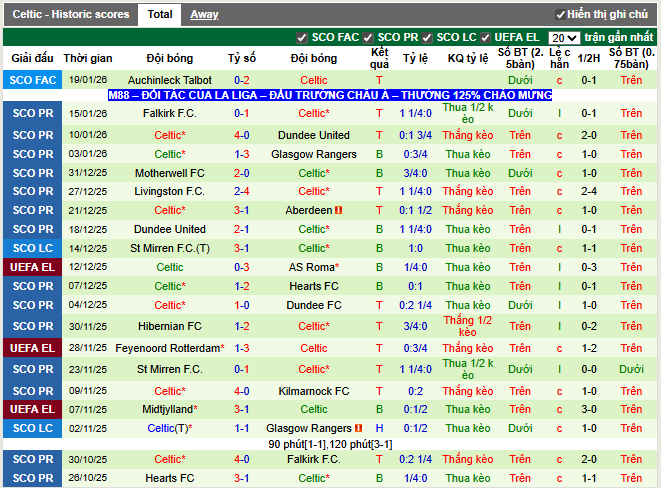Open the 0-2 score of Auchinleck Talbot match
Image resolution: width=661 pixels, height=488 pixels.
click(x=242, y=80)
